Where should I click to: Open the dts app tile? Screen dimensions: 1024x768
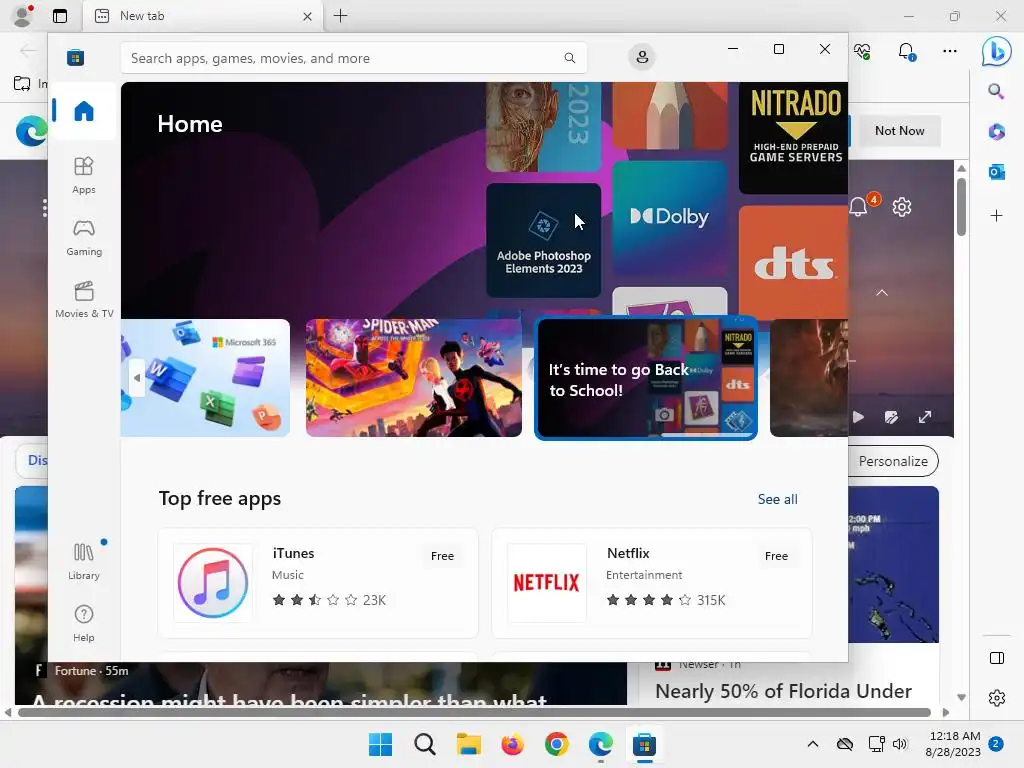click(x=793, y=263)
